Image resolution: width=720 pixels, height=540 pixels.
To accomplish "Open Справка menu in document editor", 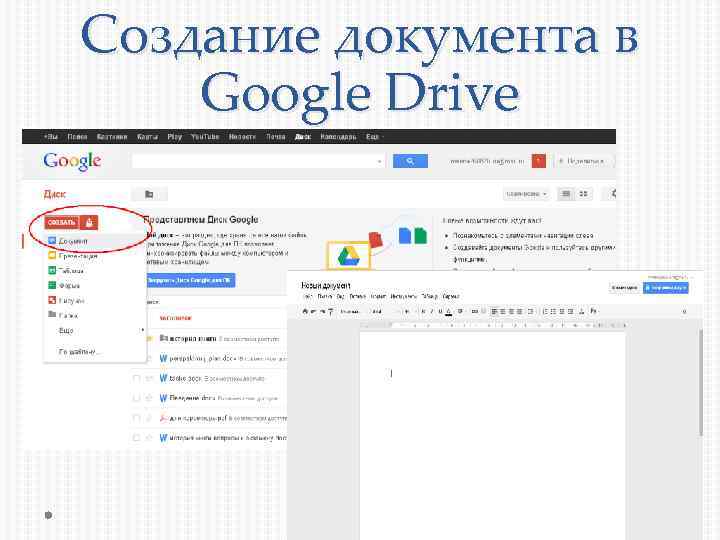I will click(x=451, y=297).
